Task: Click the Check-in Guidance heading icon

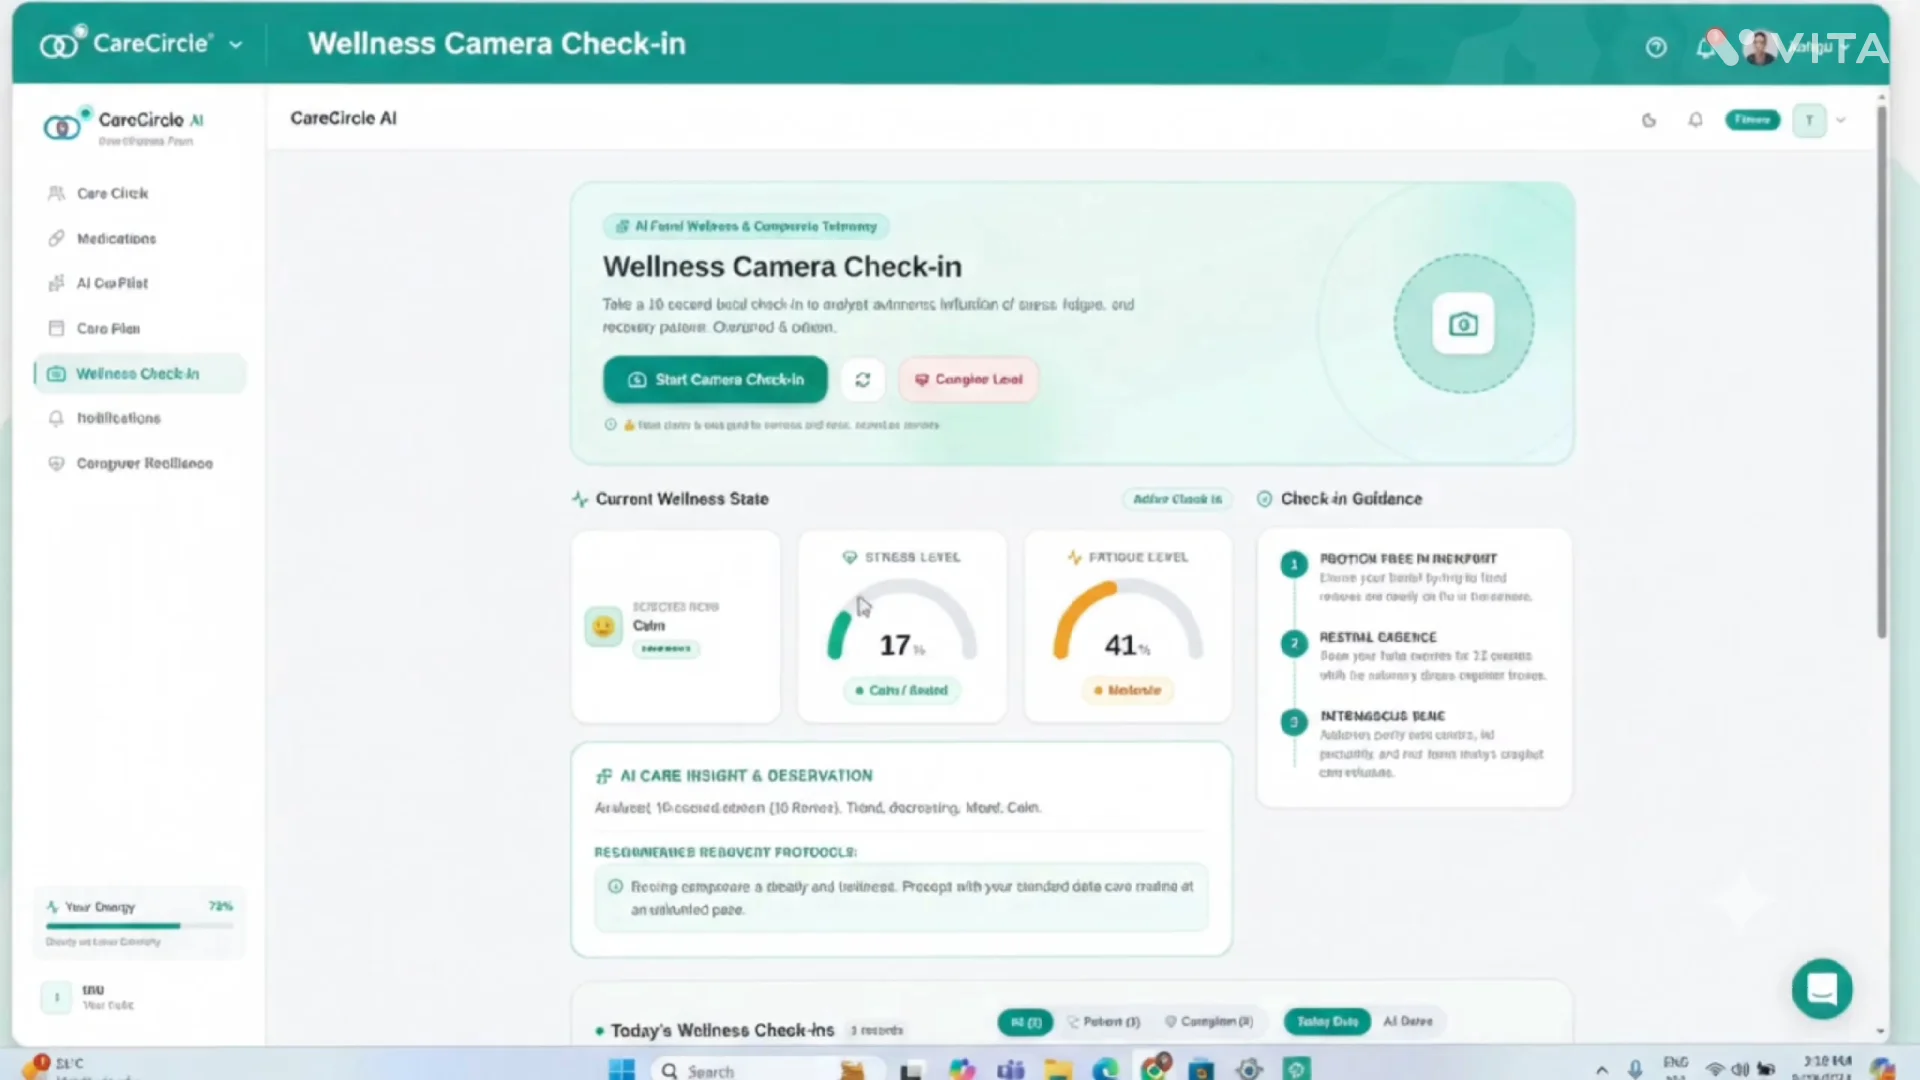Action: (1265, 499)
